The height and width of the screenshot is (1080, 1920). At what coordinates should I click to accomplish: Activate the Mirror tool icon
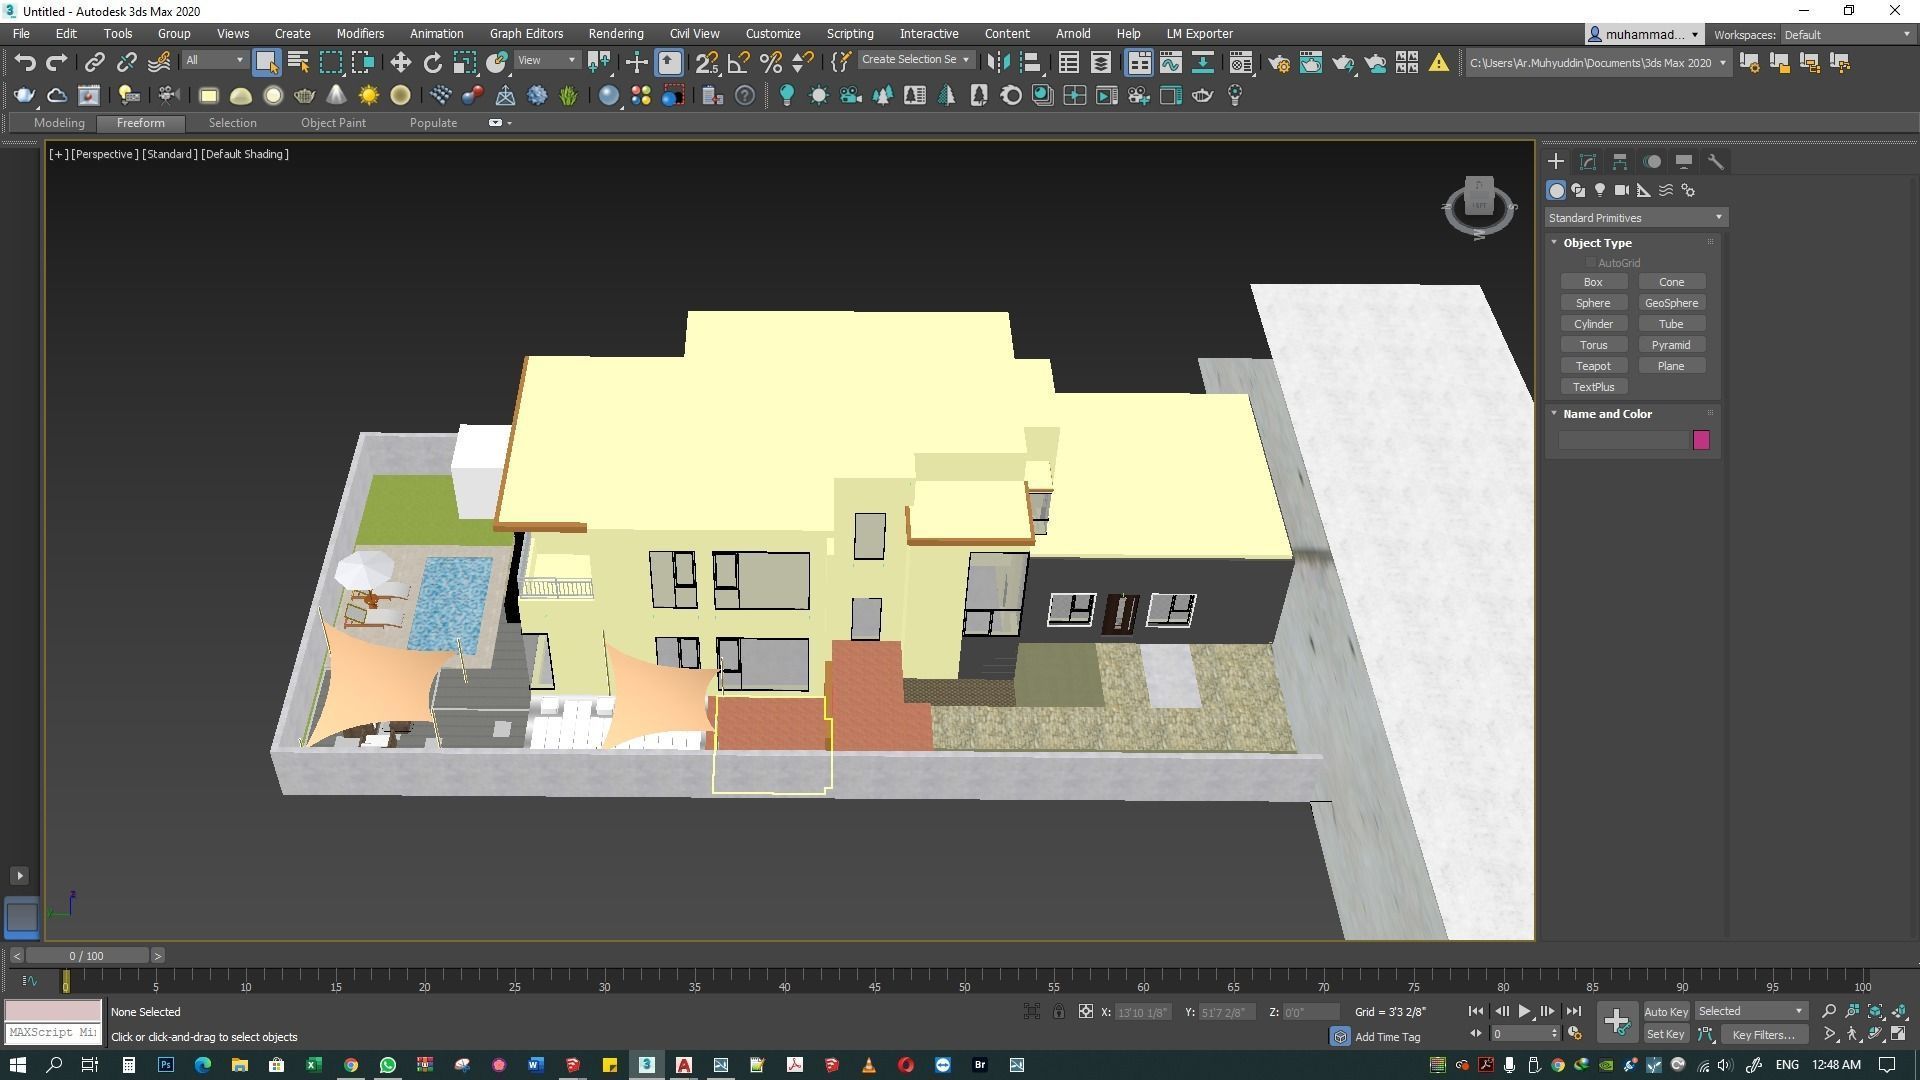[997, 63]
